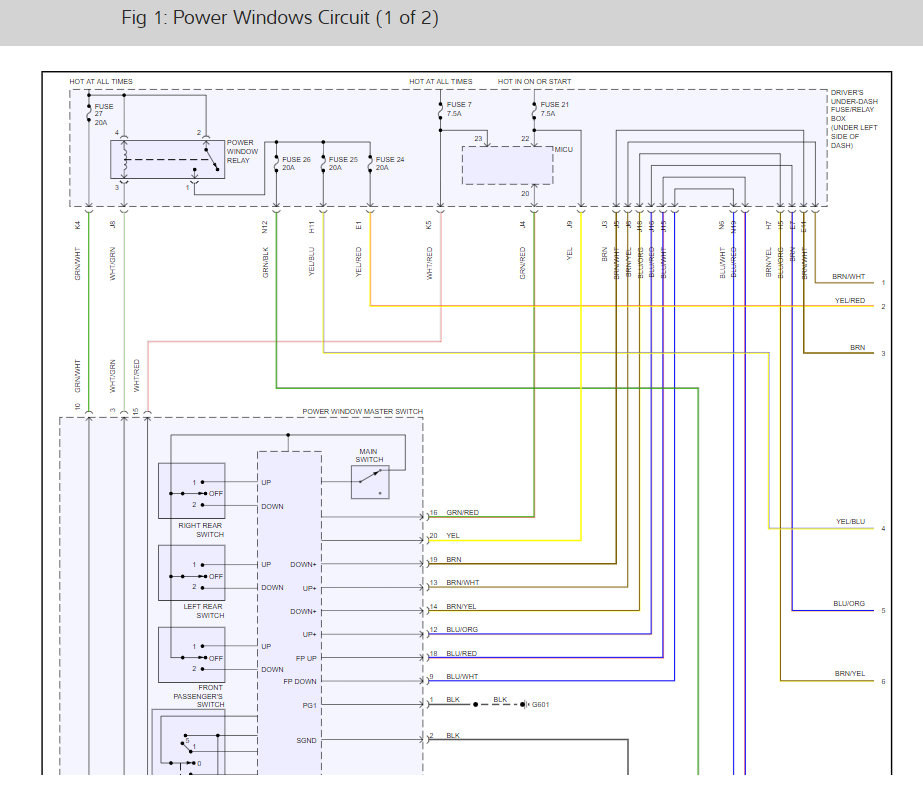Select the Power Window Relay symbol

tap(168, 160)
